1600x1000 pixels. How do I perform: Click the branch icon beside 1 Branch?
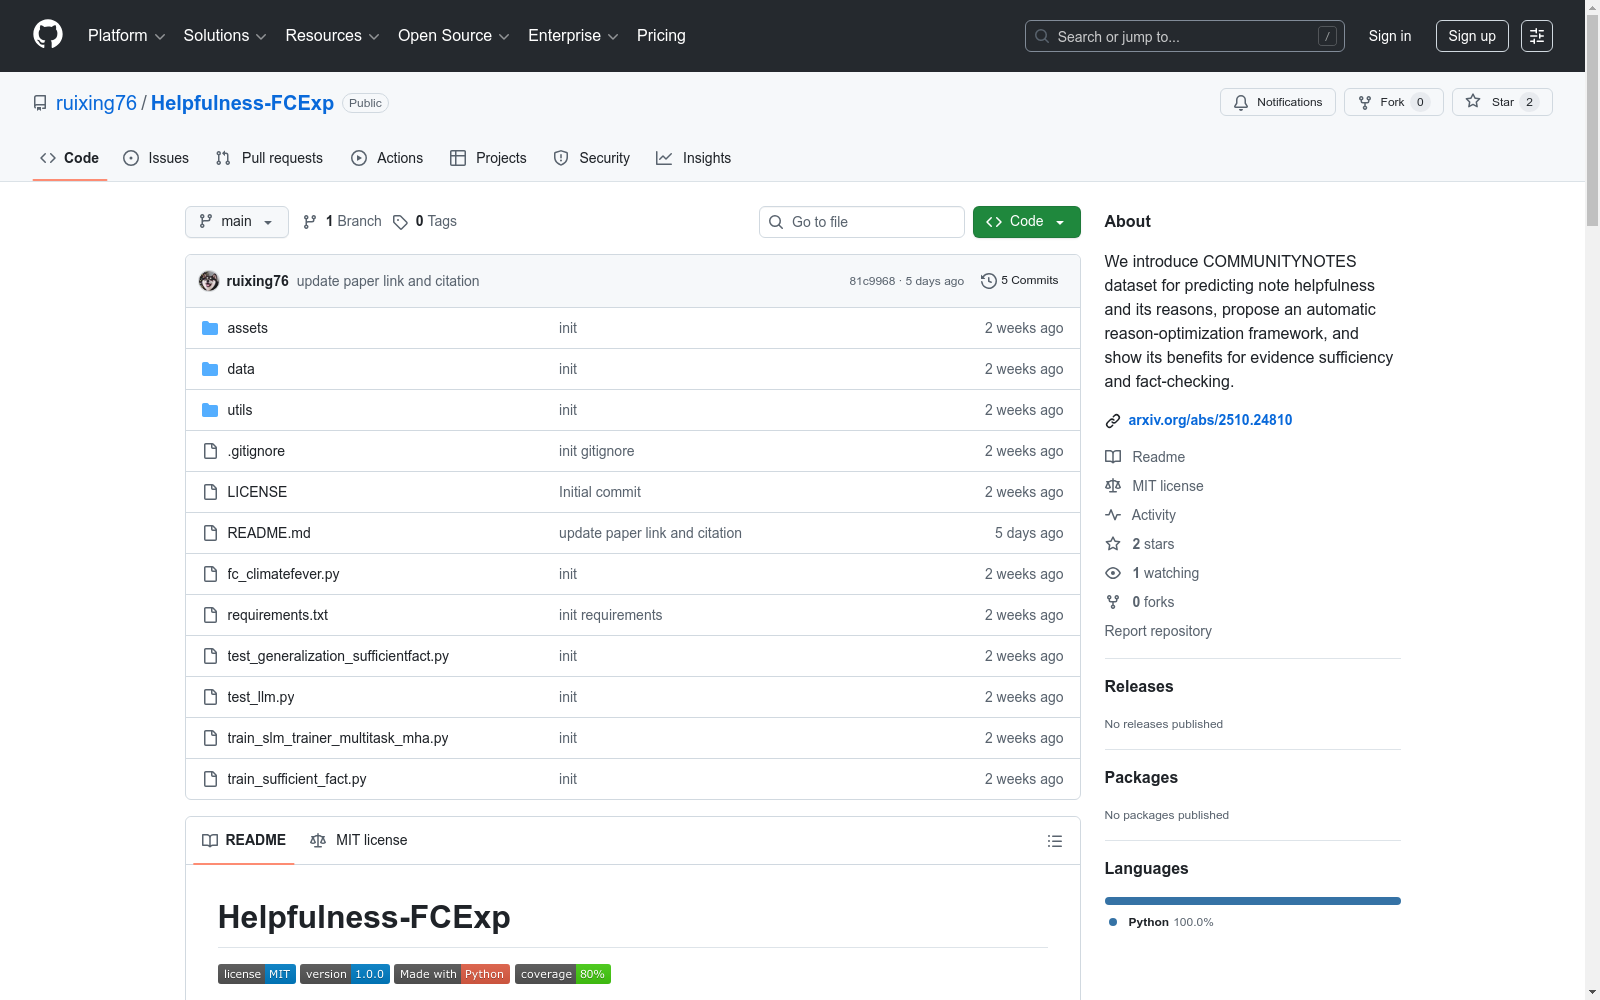tap(310, 222)
